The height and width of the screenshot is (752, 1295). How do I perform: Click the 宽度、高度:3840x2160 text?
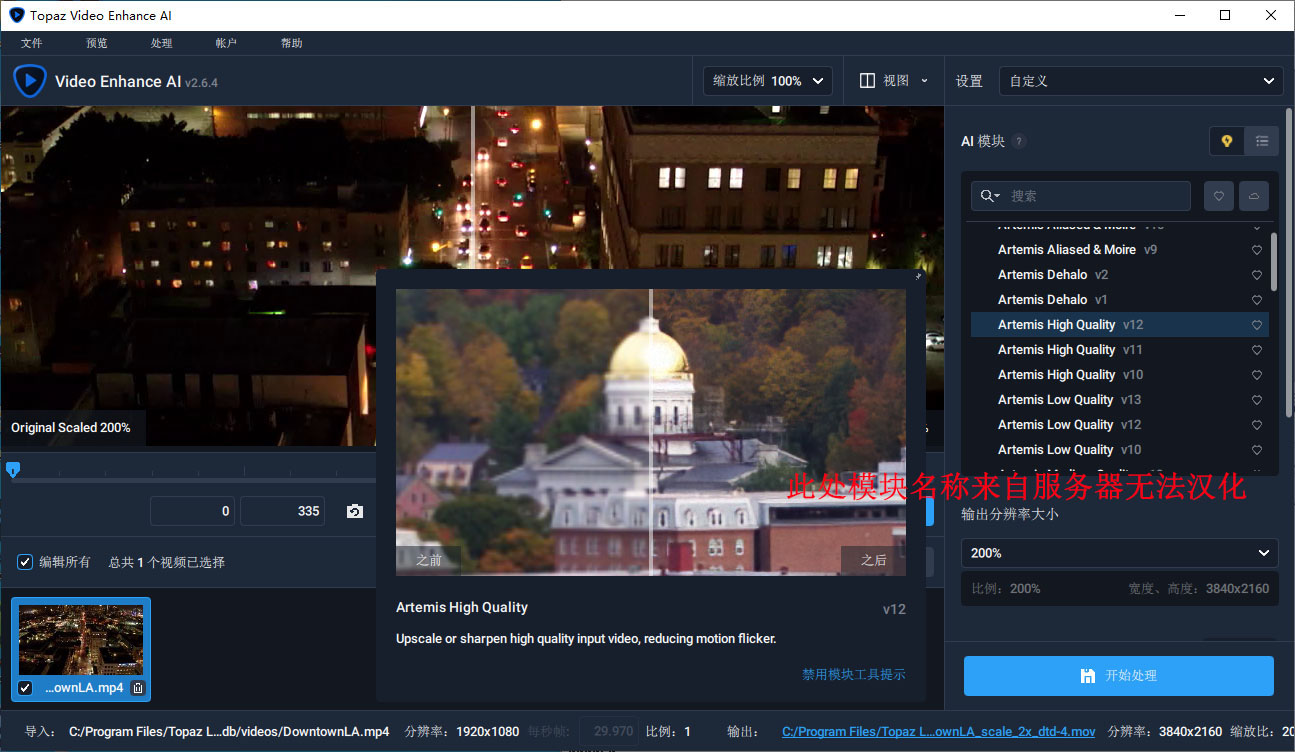1199,589
